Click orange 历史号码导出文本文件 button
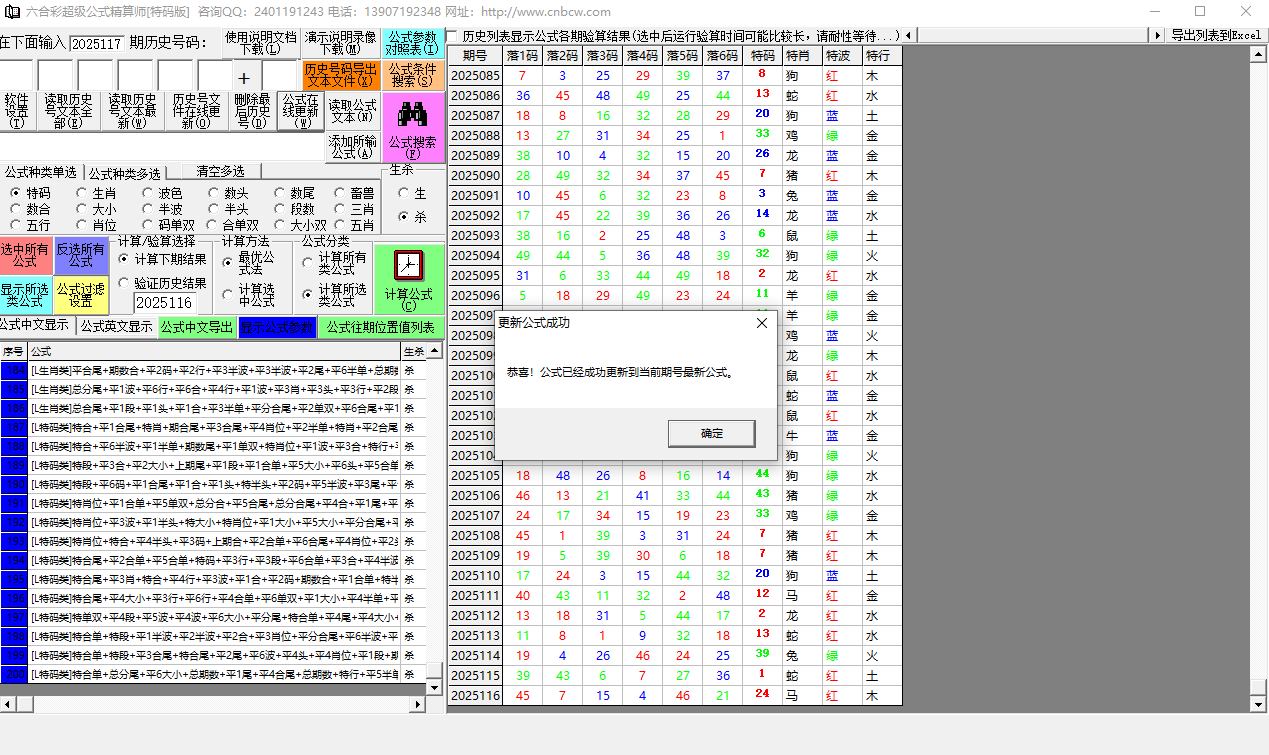This screenshot has width=1269, height=755. (x=341, y=75)
